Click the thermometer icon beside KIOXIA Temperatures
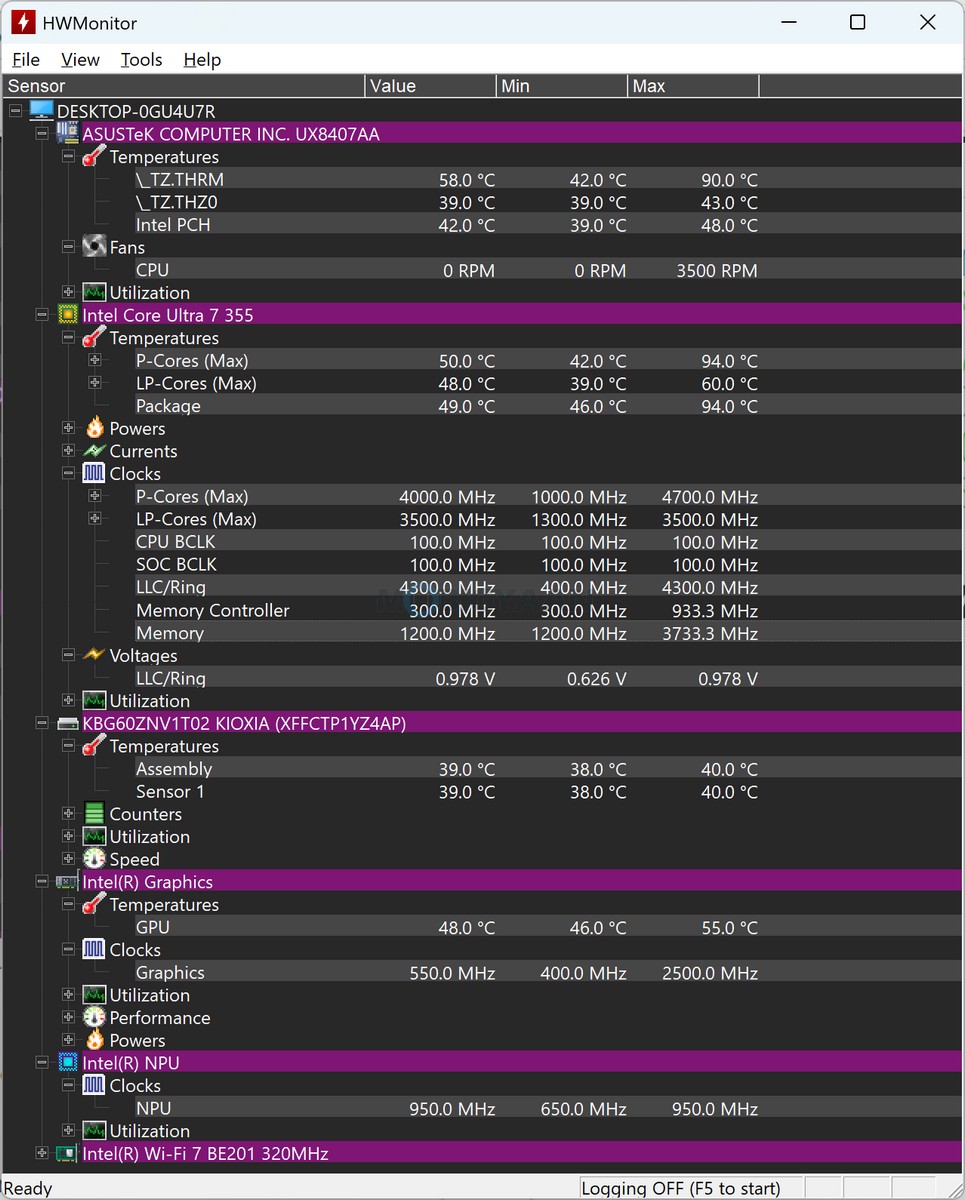This screenshot has width=965, height=1200. pyautogui.click(x=94, y=745)
